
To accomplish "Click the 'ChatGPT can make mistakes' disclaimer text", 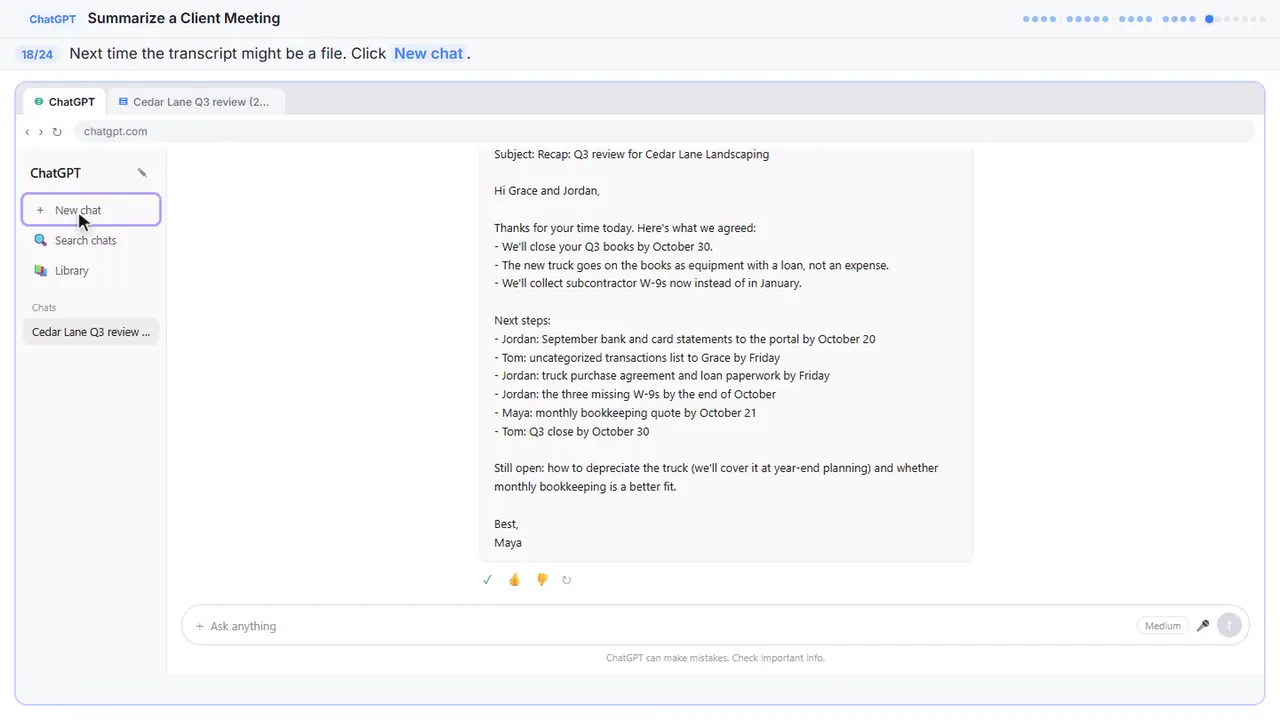I will tap(715, 658).
